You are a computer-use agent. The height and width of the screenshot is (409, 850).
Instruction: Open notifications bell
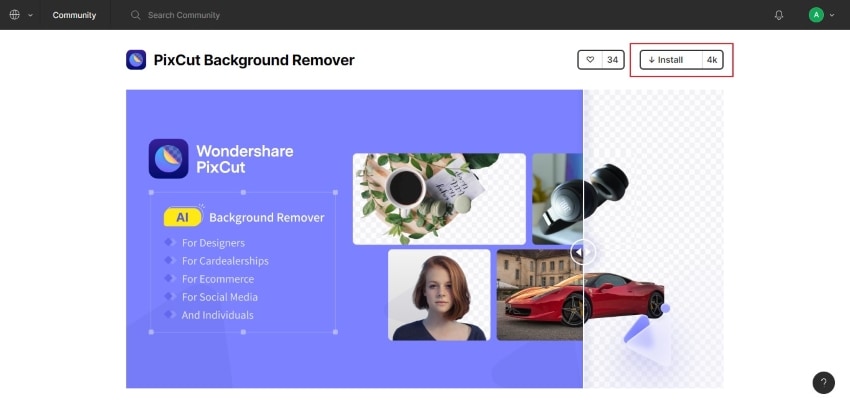[779, 15]
